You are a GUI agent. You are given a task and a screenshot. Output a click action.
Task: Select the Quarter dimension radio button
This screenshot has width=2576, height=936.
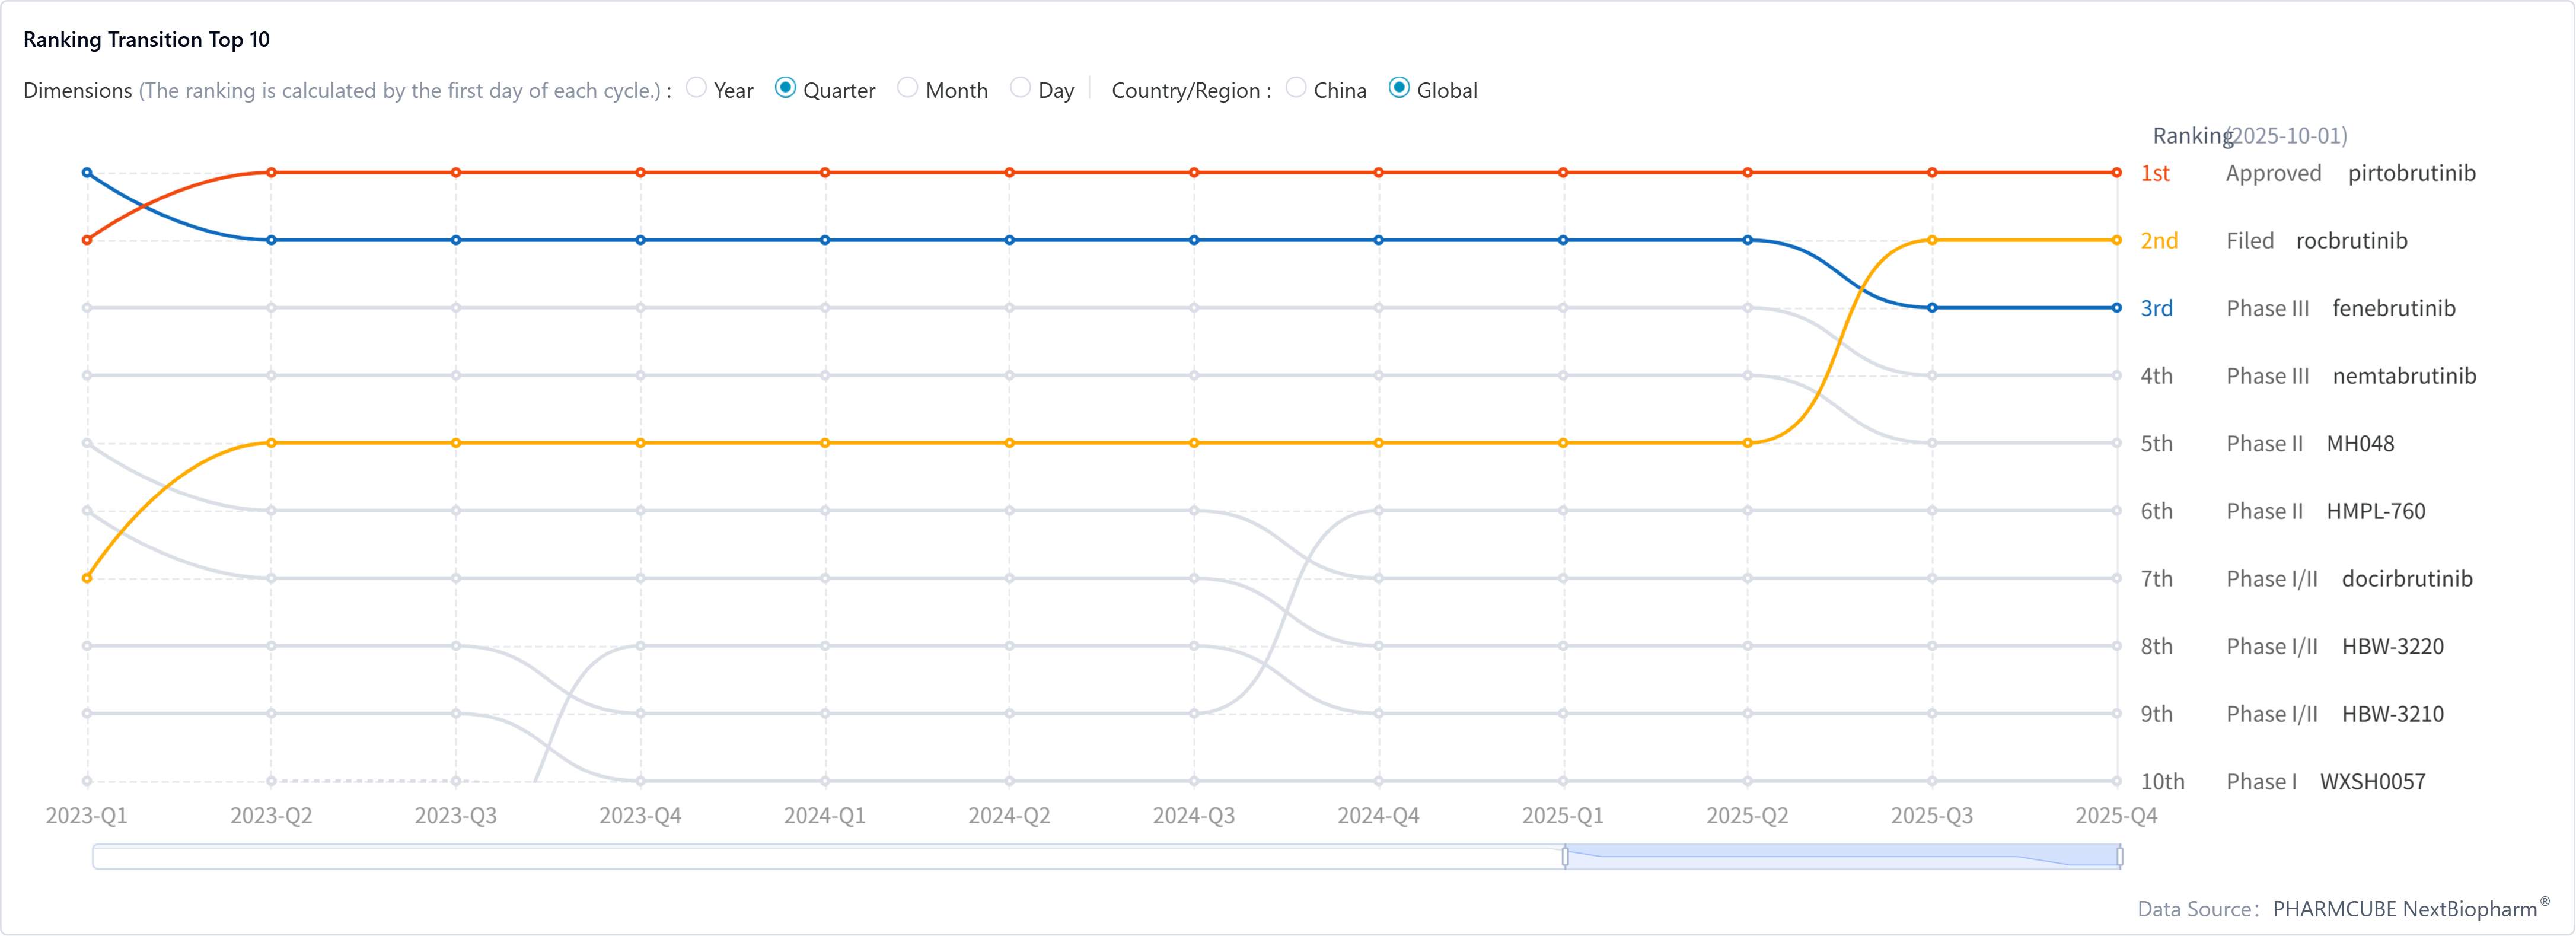[x=786, y=88]
